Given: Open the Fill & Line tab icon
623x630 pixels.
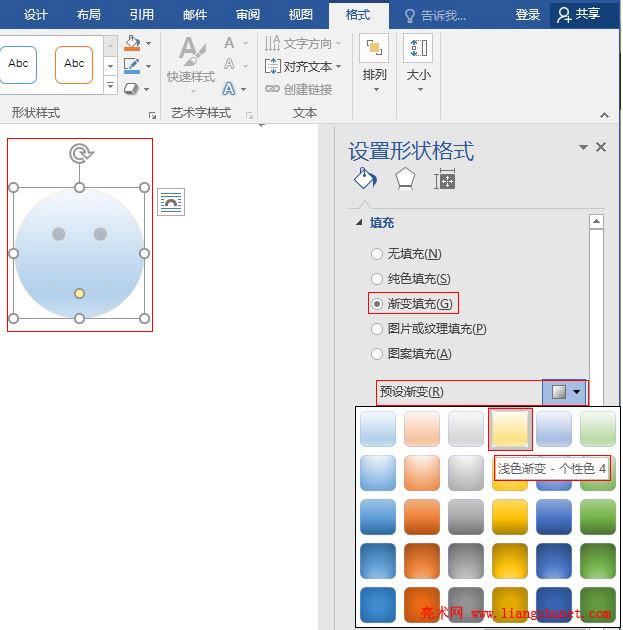Looking at the screenshot, I should tap(365, 179).
